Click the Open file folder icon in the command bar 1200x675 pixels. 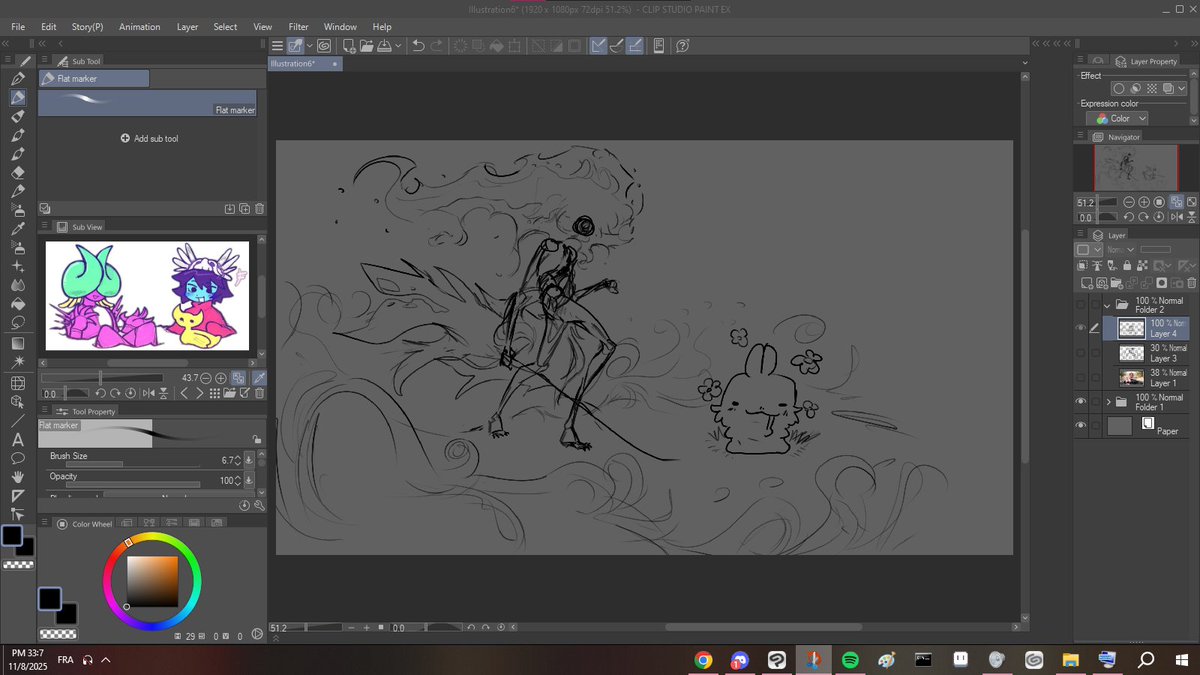366,45
